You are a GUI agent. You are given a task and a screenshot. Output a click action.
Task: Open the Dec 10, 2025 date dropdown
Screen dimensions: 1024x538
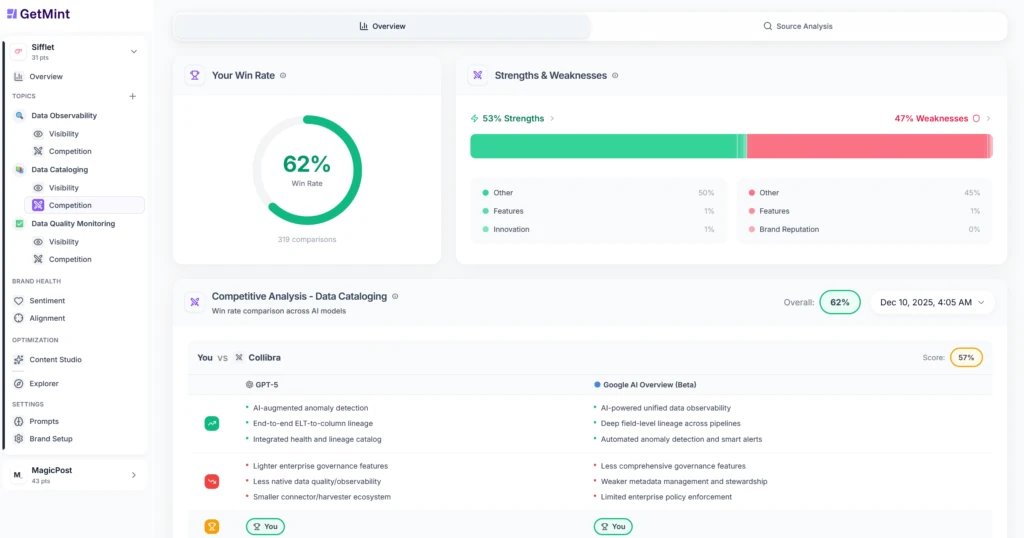[932, 302]
